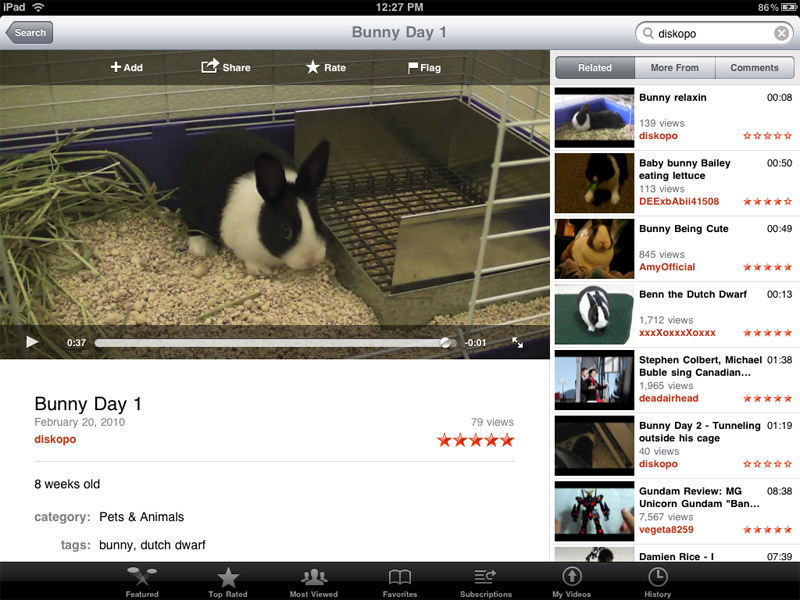Switch to the More From tab
The image size is (800, 600).
pyautogui.click(x=674, y=68)
